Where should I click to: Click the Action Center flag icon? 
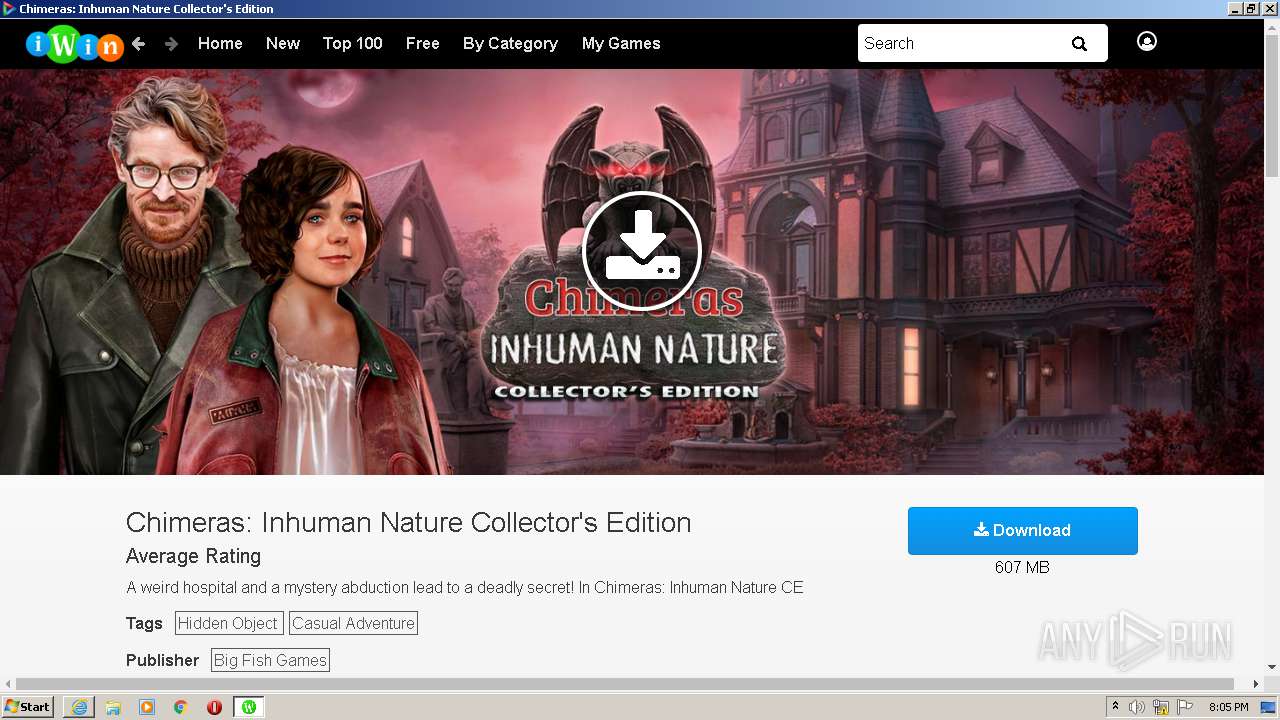[1185, 707]
